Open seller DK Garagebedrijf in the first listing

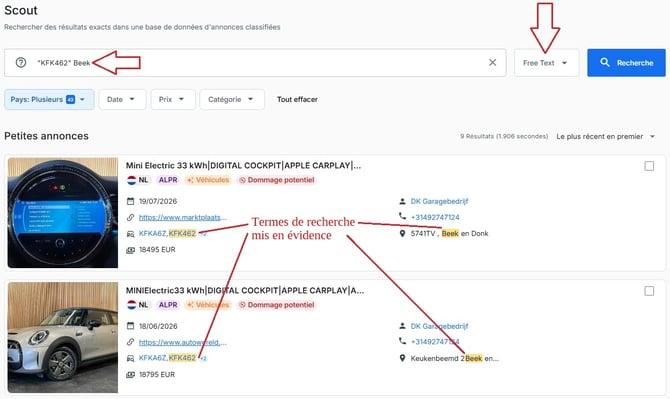(x=439, y=201)
